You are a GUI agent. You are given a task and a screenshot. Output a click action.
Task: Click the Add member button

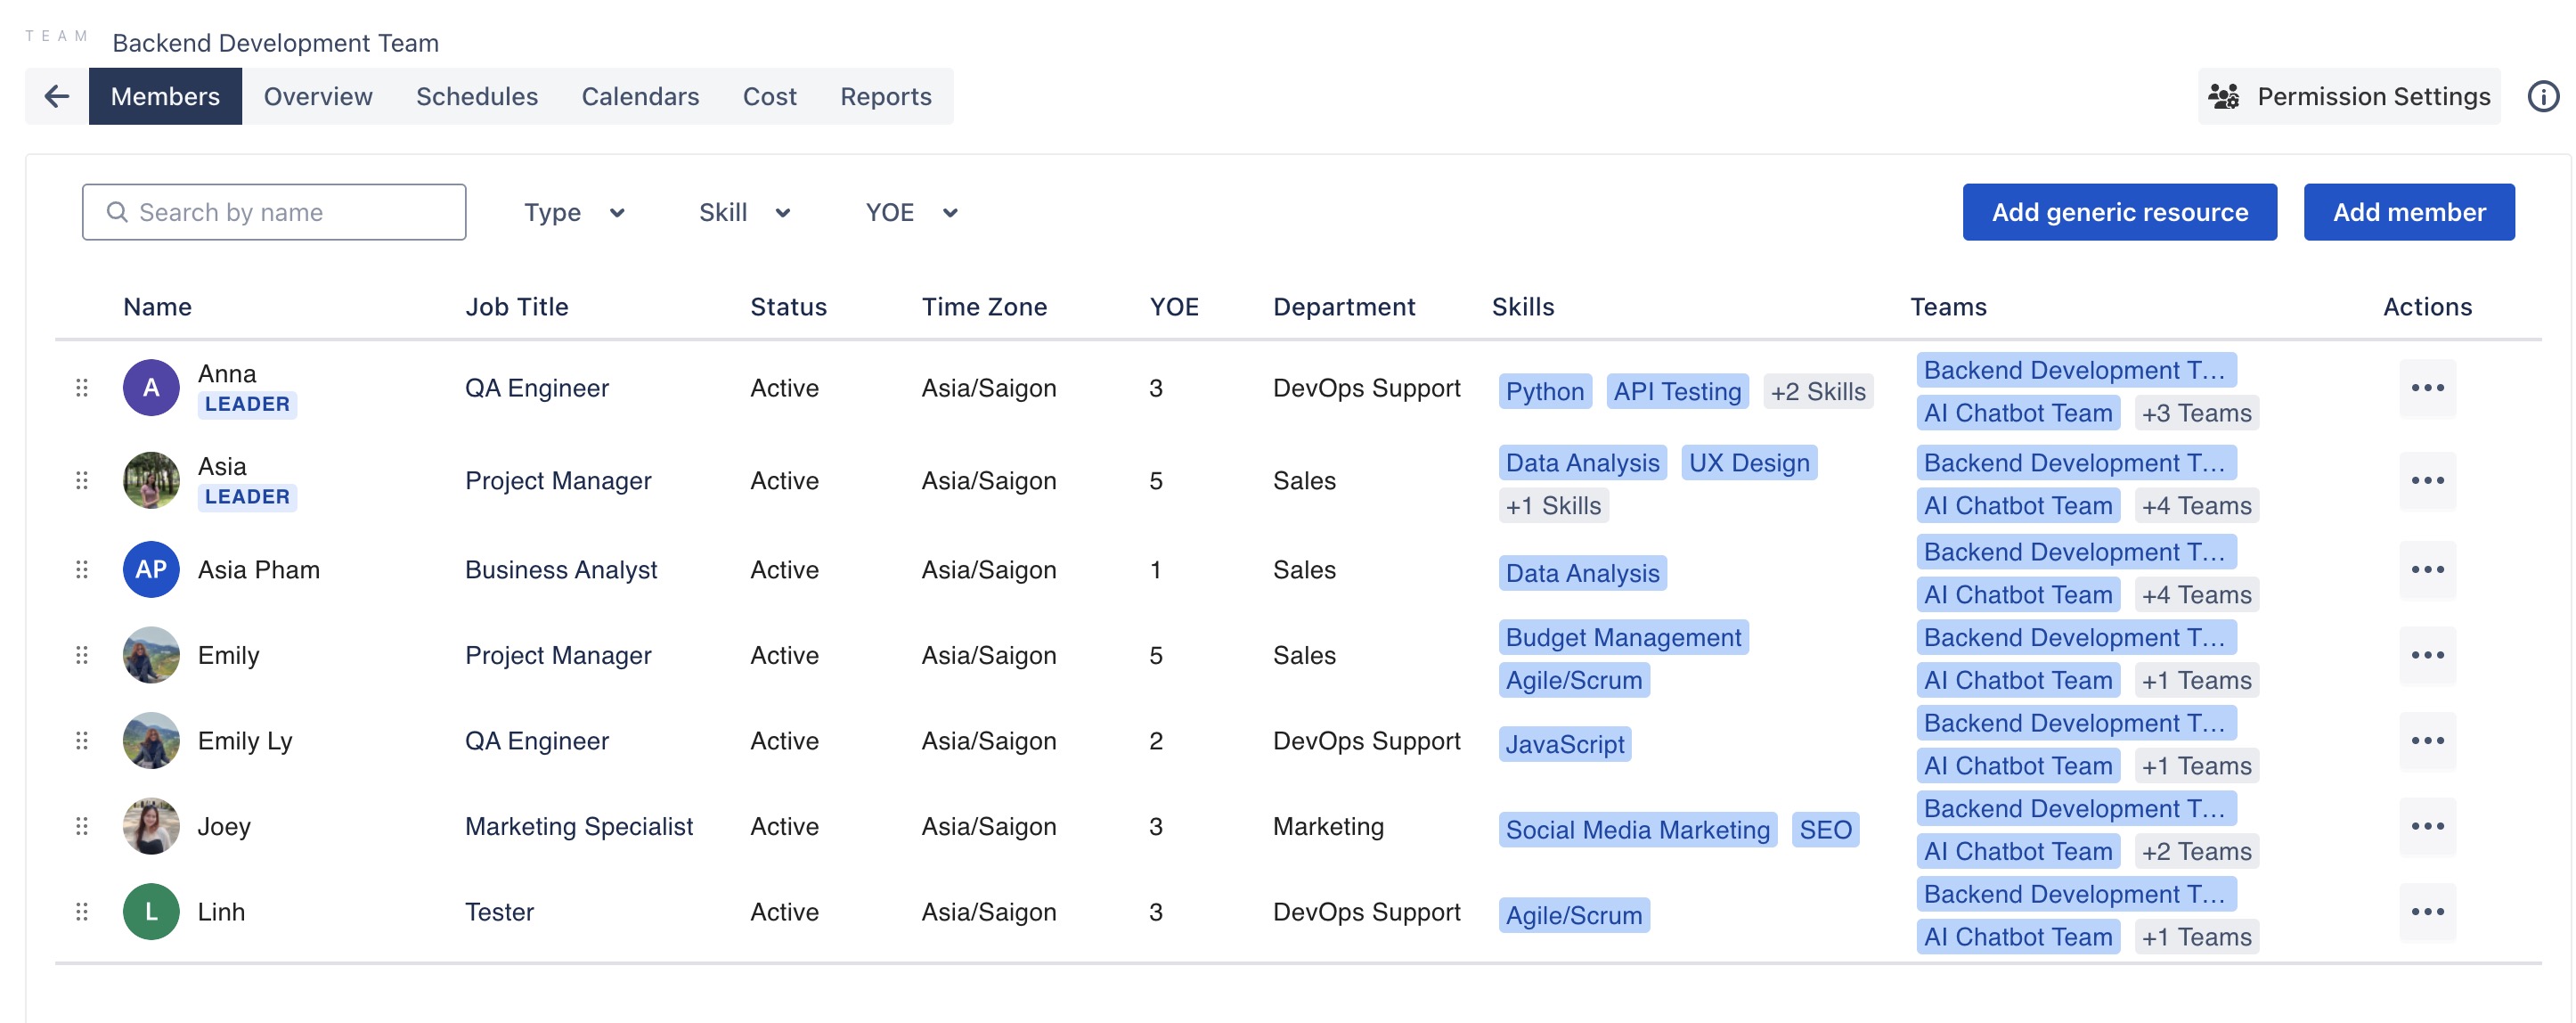tap(2408, 212)
